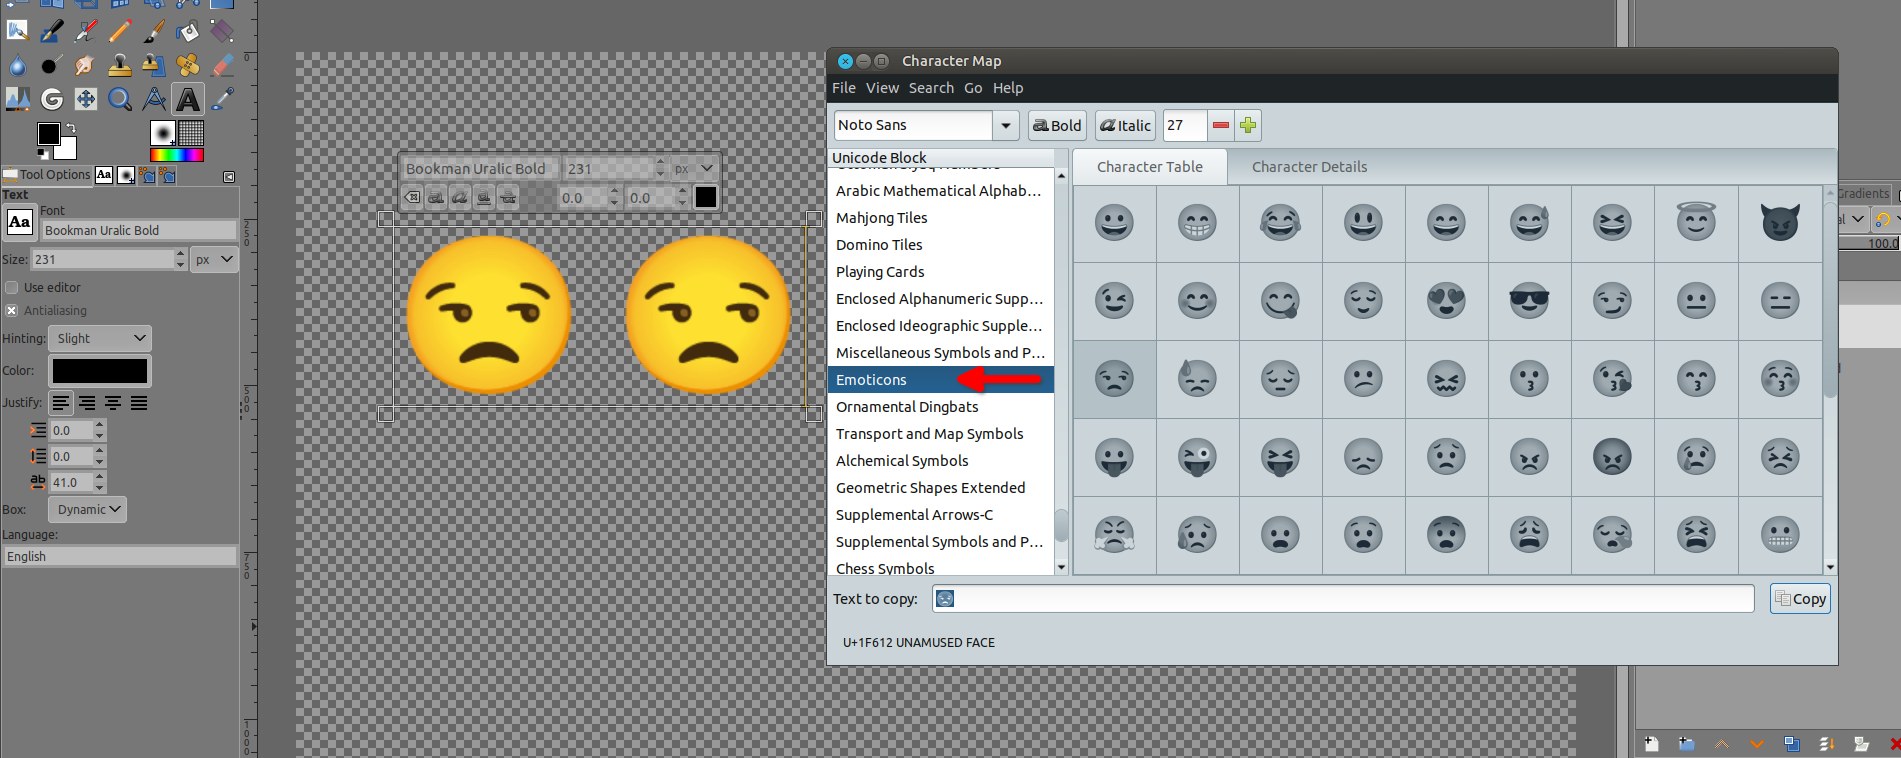This screenshot has width=1901, height=758.
Task: Toggle bold in on-canvas text toolbar
Action: coord(436,197)
